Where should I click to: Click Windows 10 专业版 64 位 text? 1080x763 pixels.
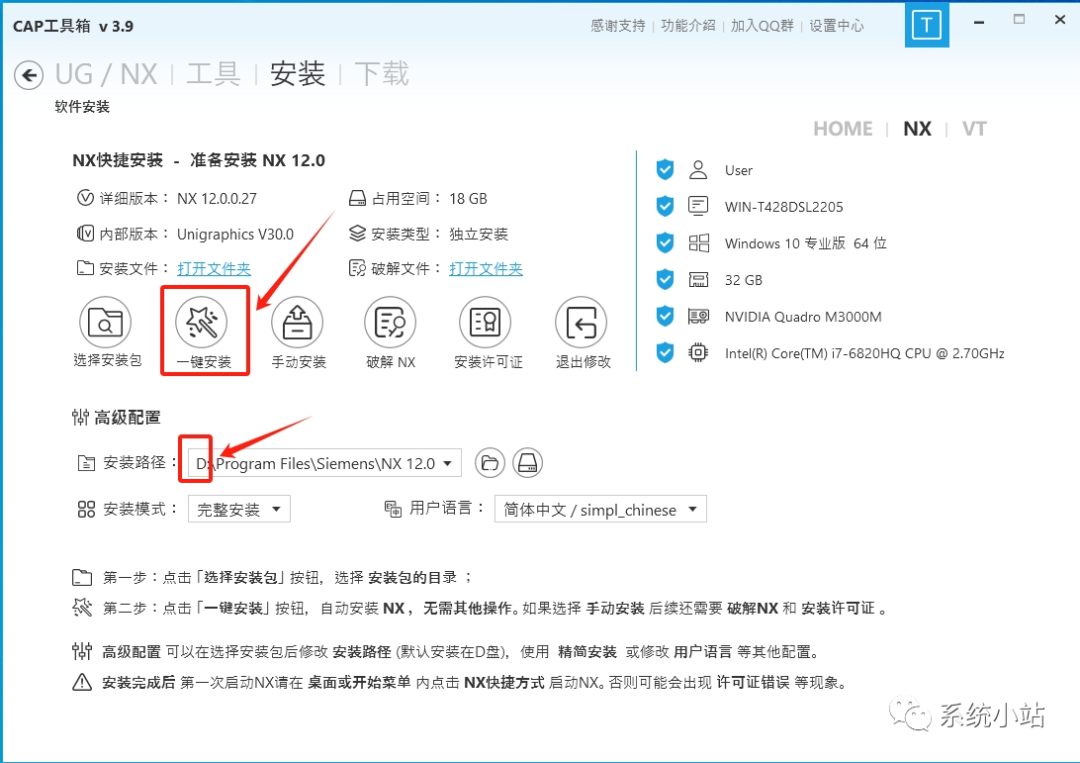click(806, 243)
